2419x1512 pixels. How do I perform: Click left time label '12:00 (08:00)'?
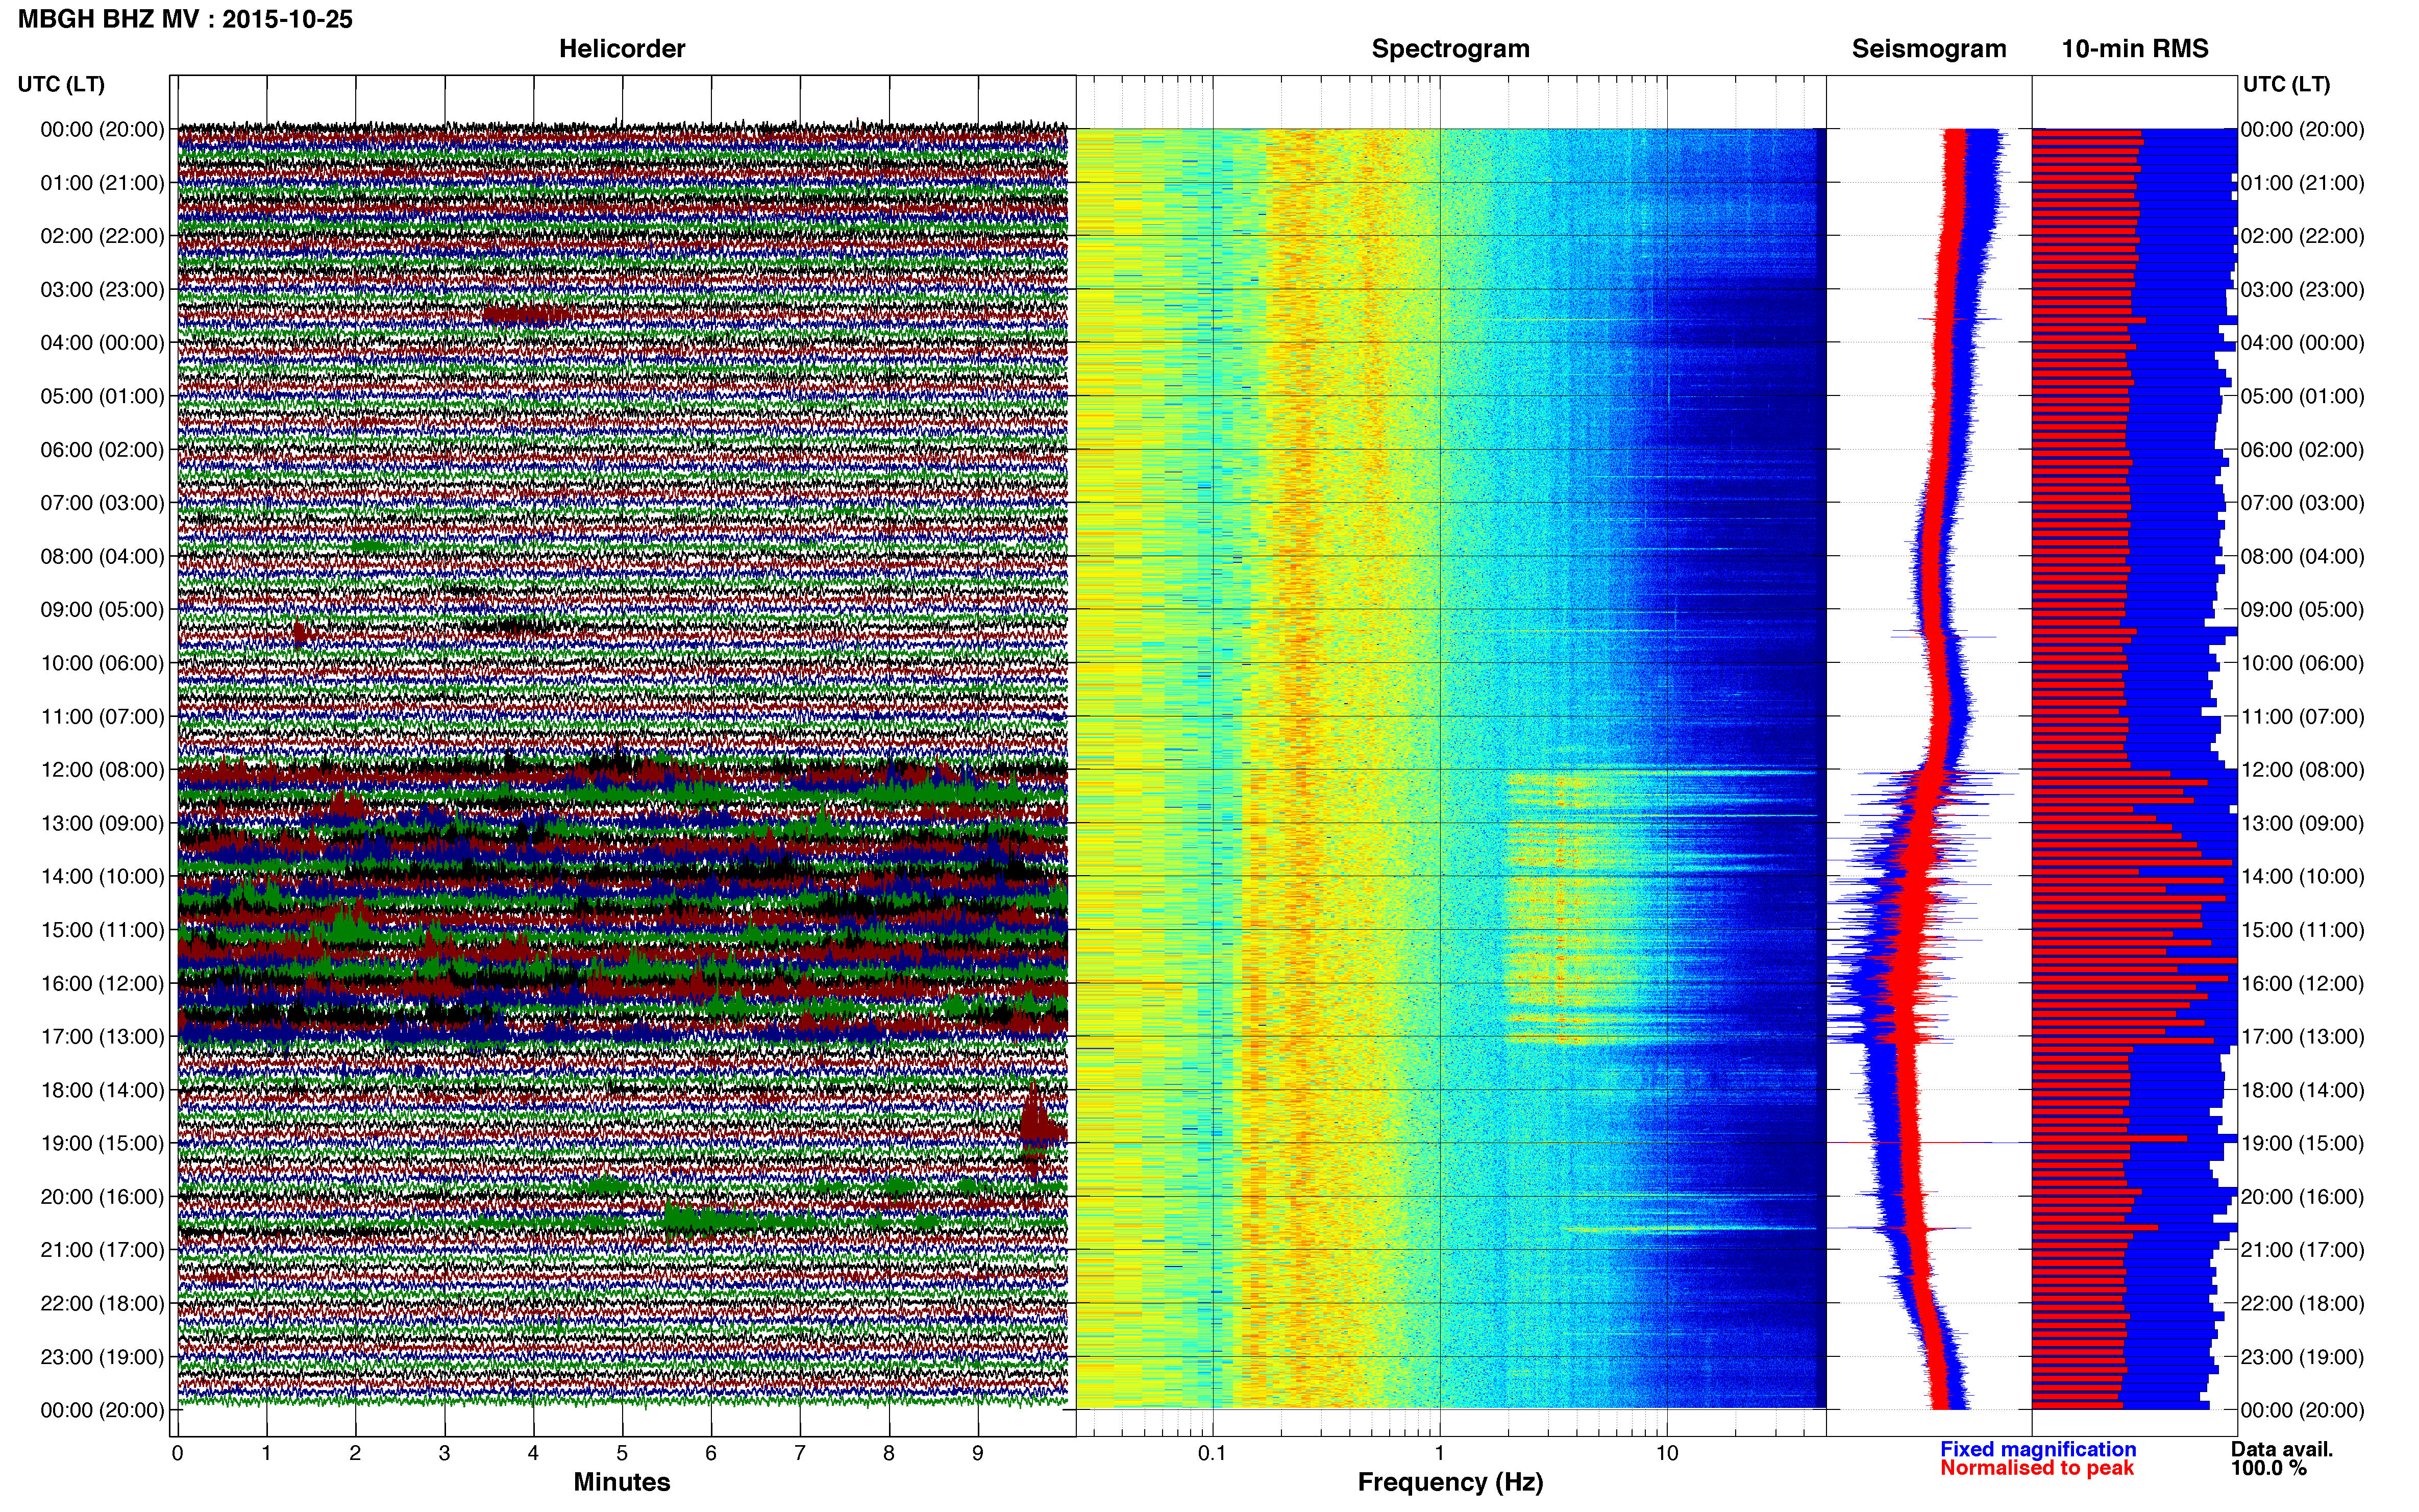[x=102, y=770]
